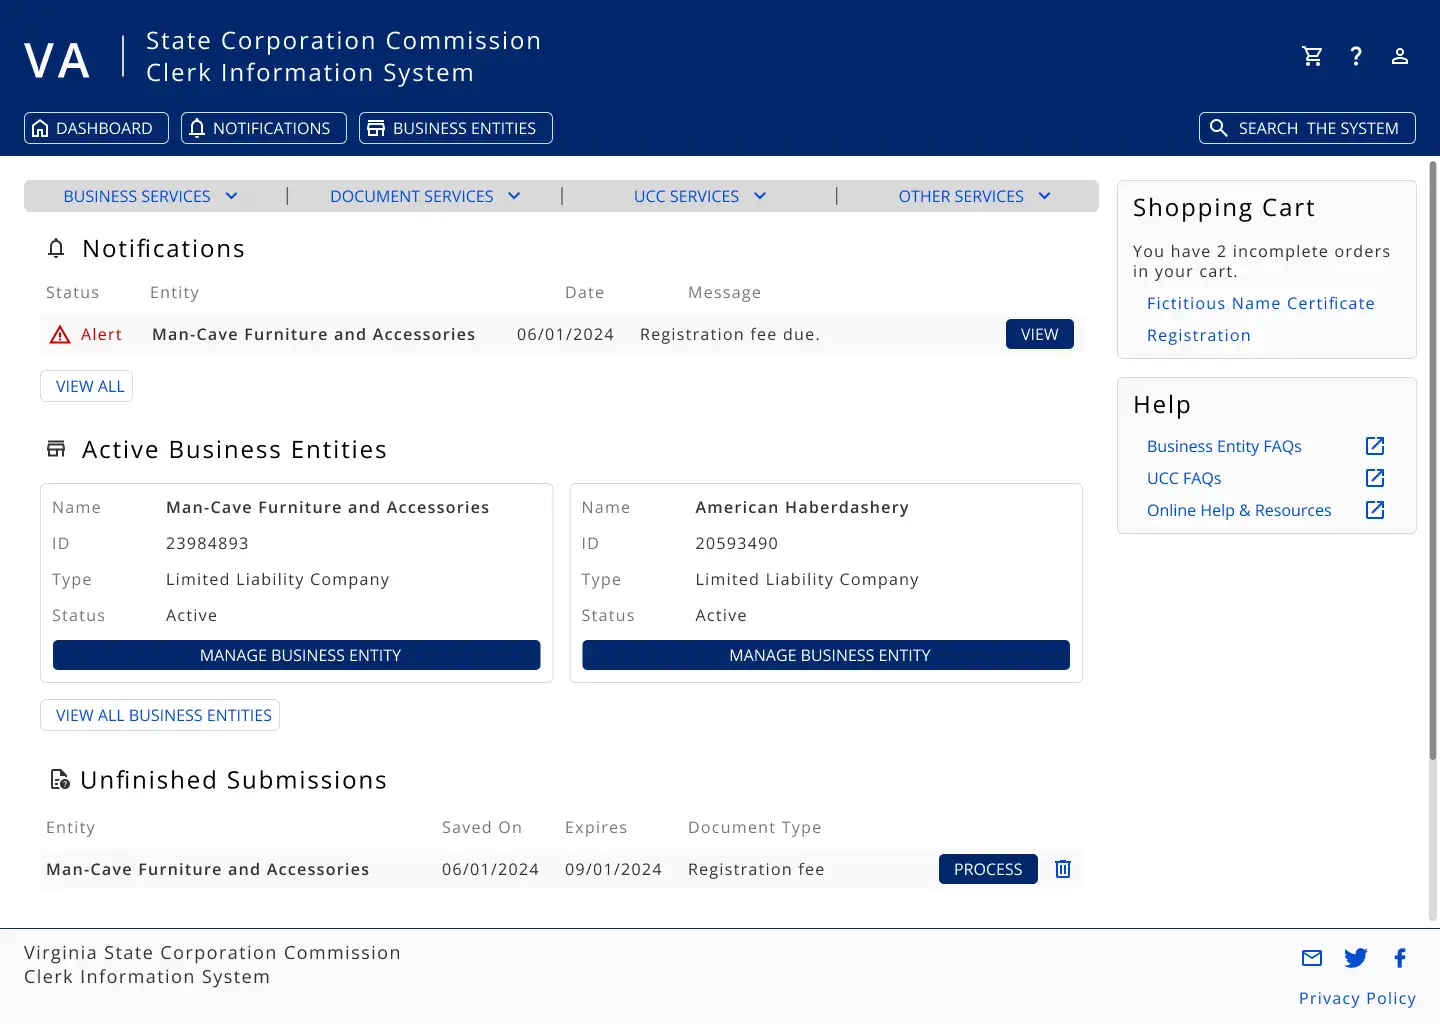Manage the American Haberdashery business entity
The image size is (1440, 1024).
coord(826,655)
